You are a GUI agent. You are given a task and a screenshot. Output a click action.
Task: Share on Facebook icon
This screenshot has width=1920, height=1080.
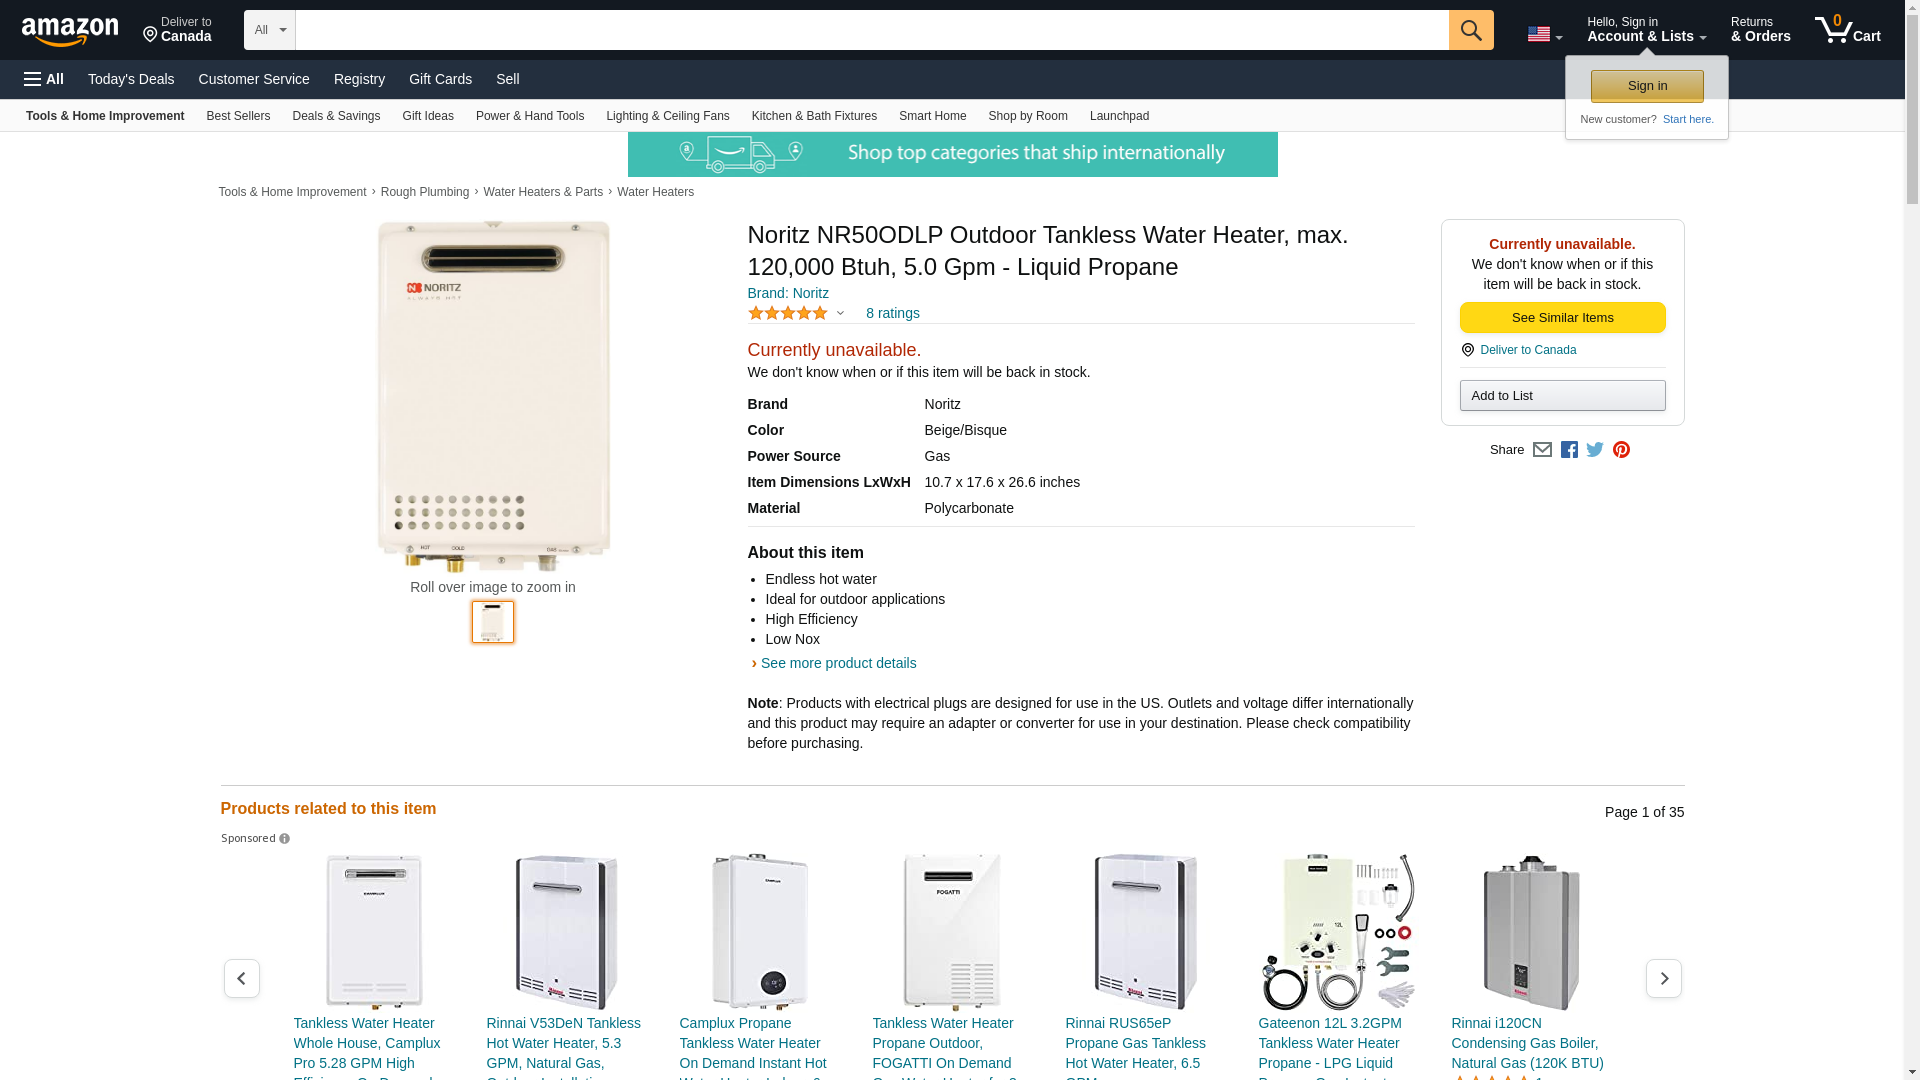(1569, 450)
